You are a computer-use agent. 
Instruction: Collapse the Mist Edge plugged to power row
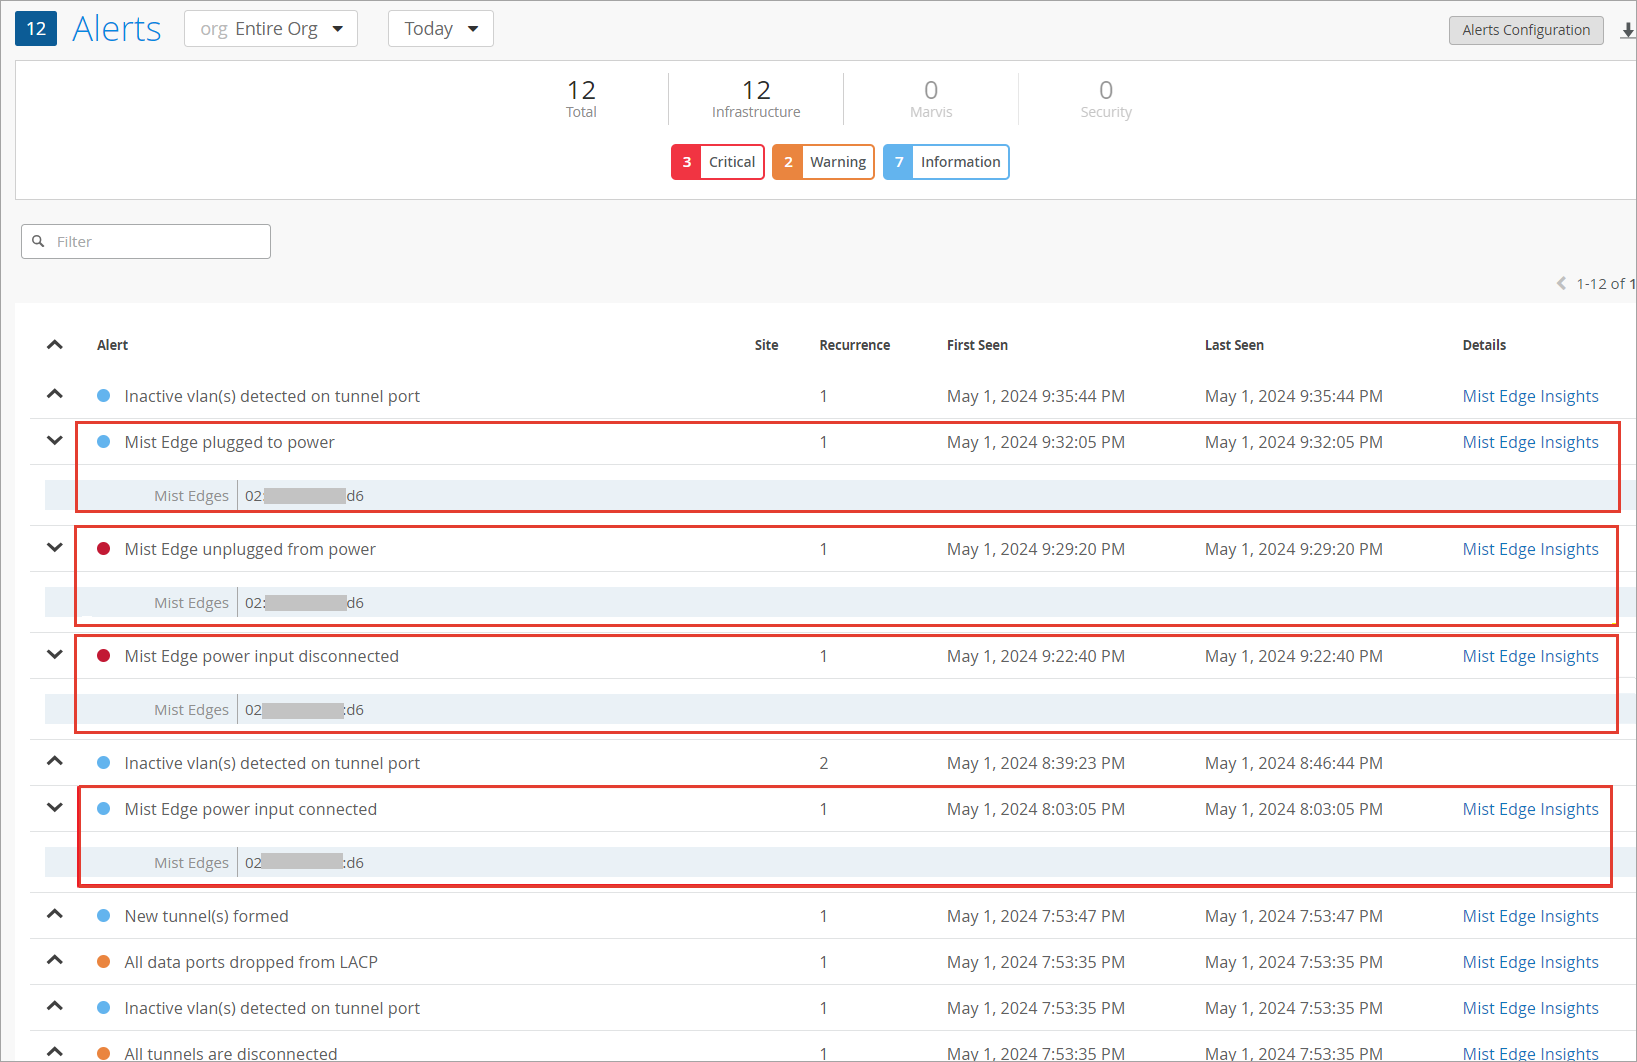coord(55,441)
